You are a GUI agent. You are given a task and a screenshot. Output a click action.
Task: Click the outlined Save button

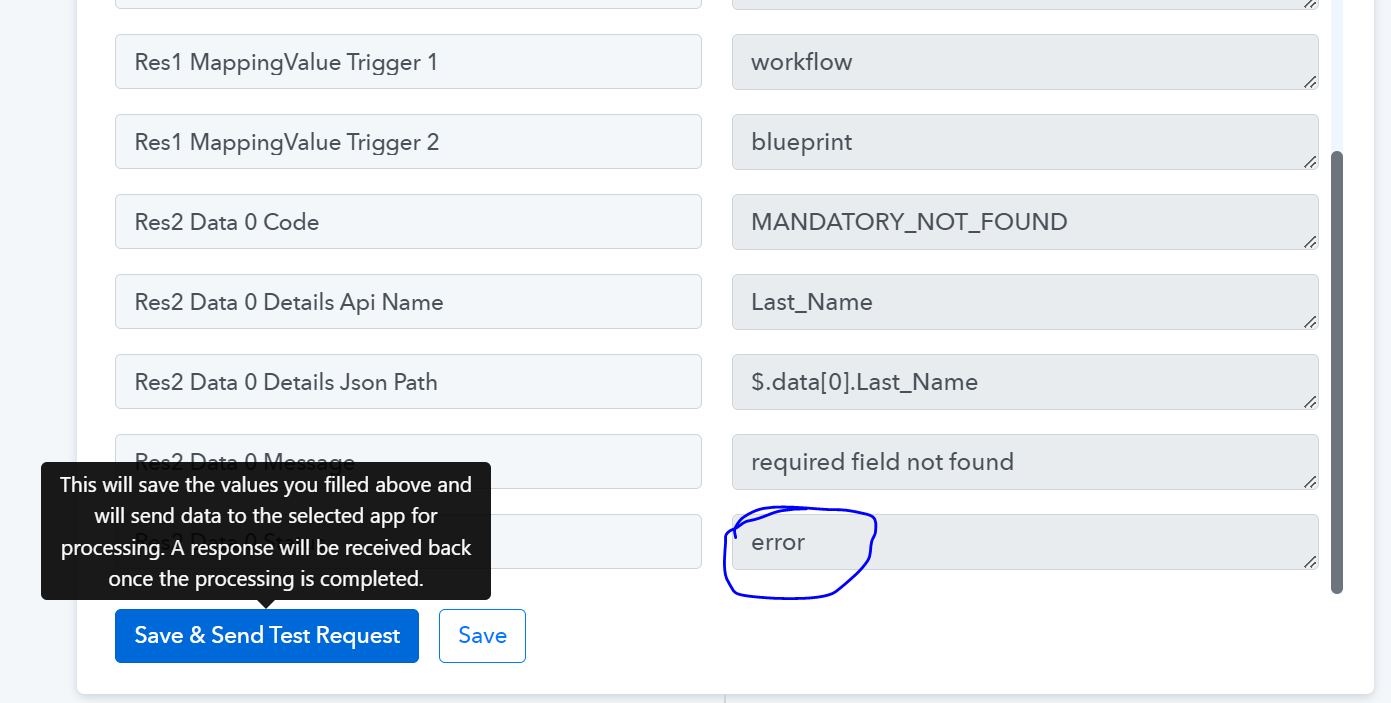(482, 636)
